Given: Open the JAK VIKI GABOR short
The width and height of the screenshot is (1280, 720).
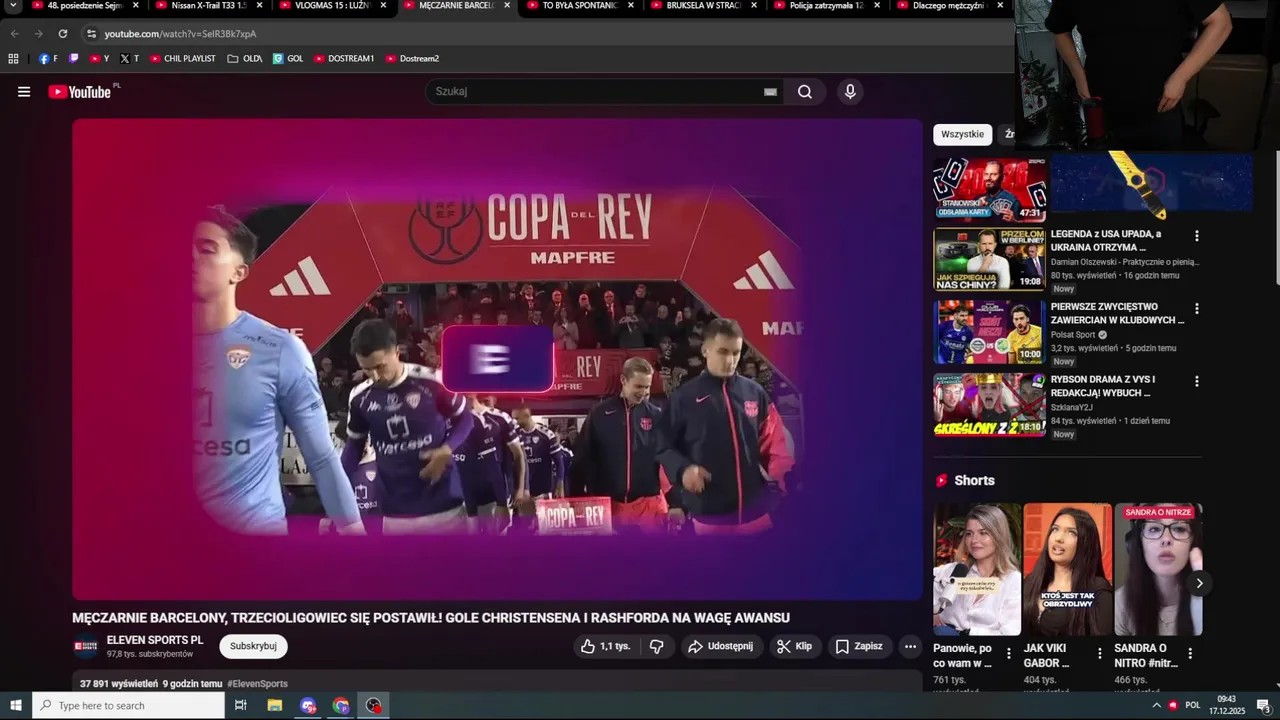Looking at the screenshot, I should click(x=1067, y=569).
